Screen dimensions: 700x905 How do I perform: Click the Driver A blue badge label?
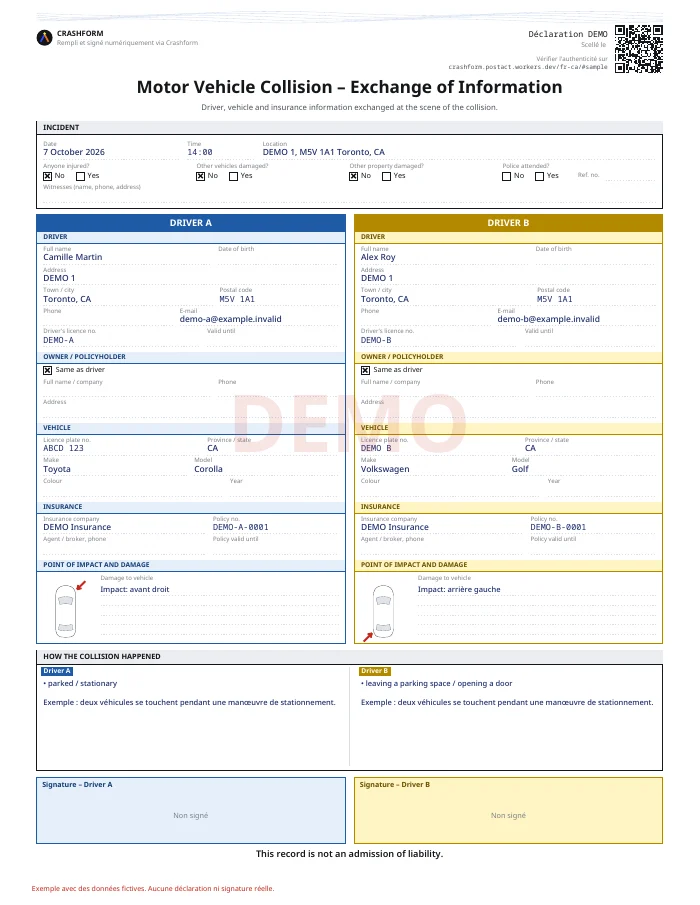tap(57, 671)
